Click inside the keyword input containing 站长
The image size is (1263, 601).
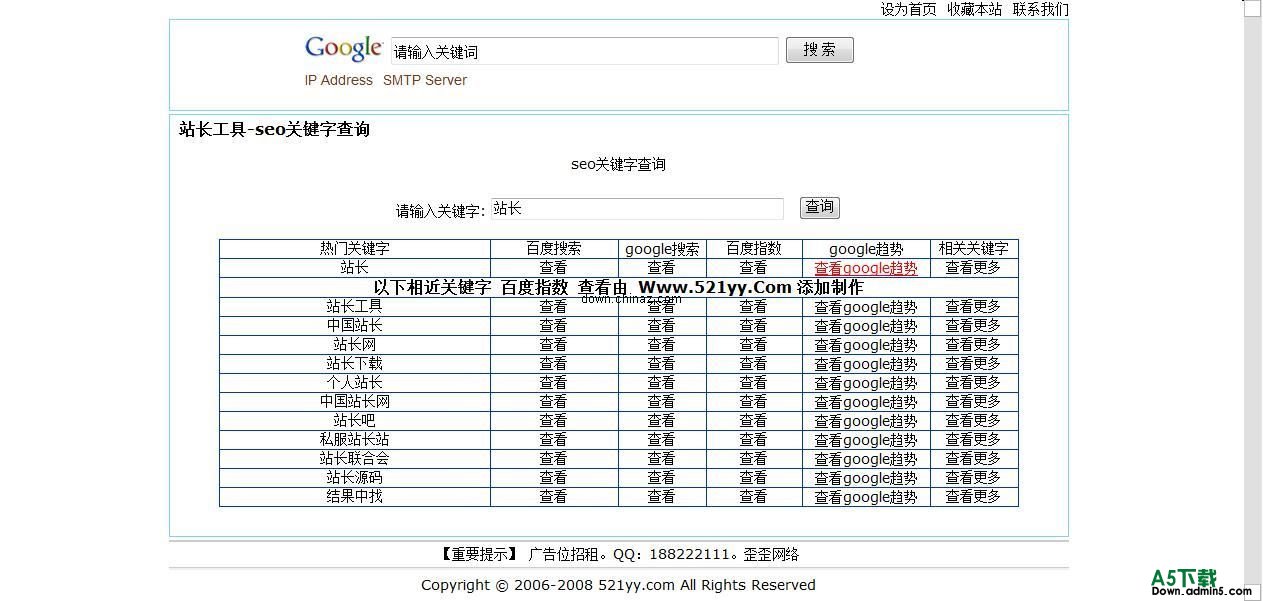[637, 208]
